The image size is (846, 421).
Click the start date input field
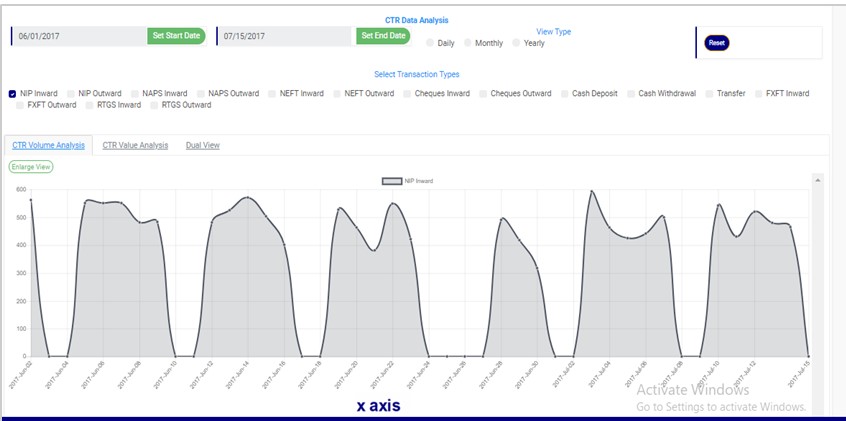pos(80,36)
